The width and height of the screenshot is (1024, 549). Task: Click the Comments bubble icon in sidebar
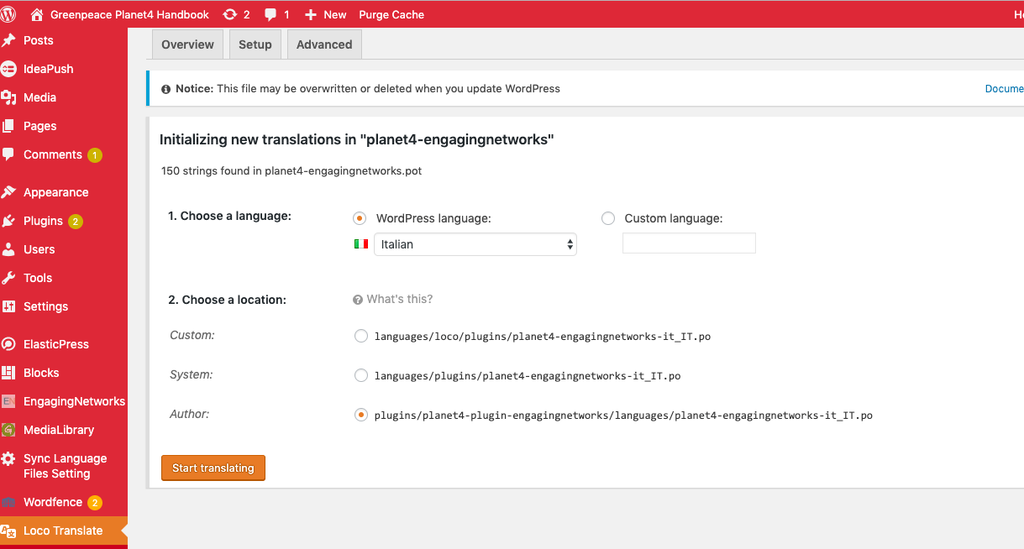(8, 155)
